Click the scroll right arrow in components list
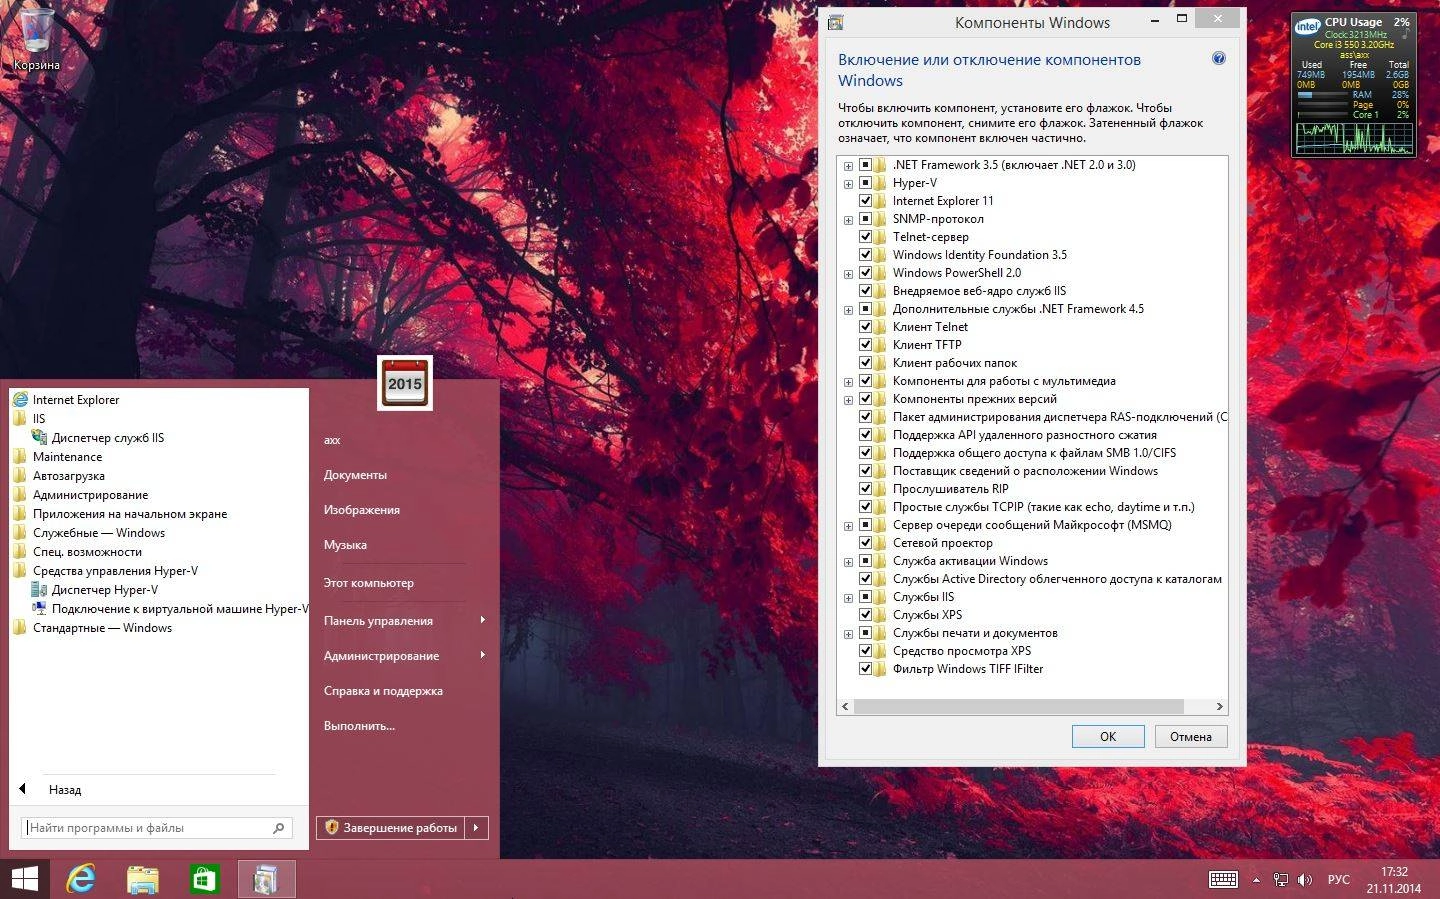 pyautogui.click(x=1219, y=706)
